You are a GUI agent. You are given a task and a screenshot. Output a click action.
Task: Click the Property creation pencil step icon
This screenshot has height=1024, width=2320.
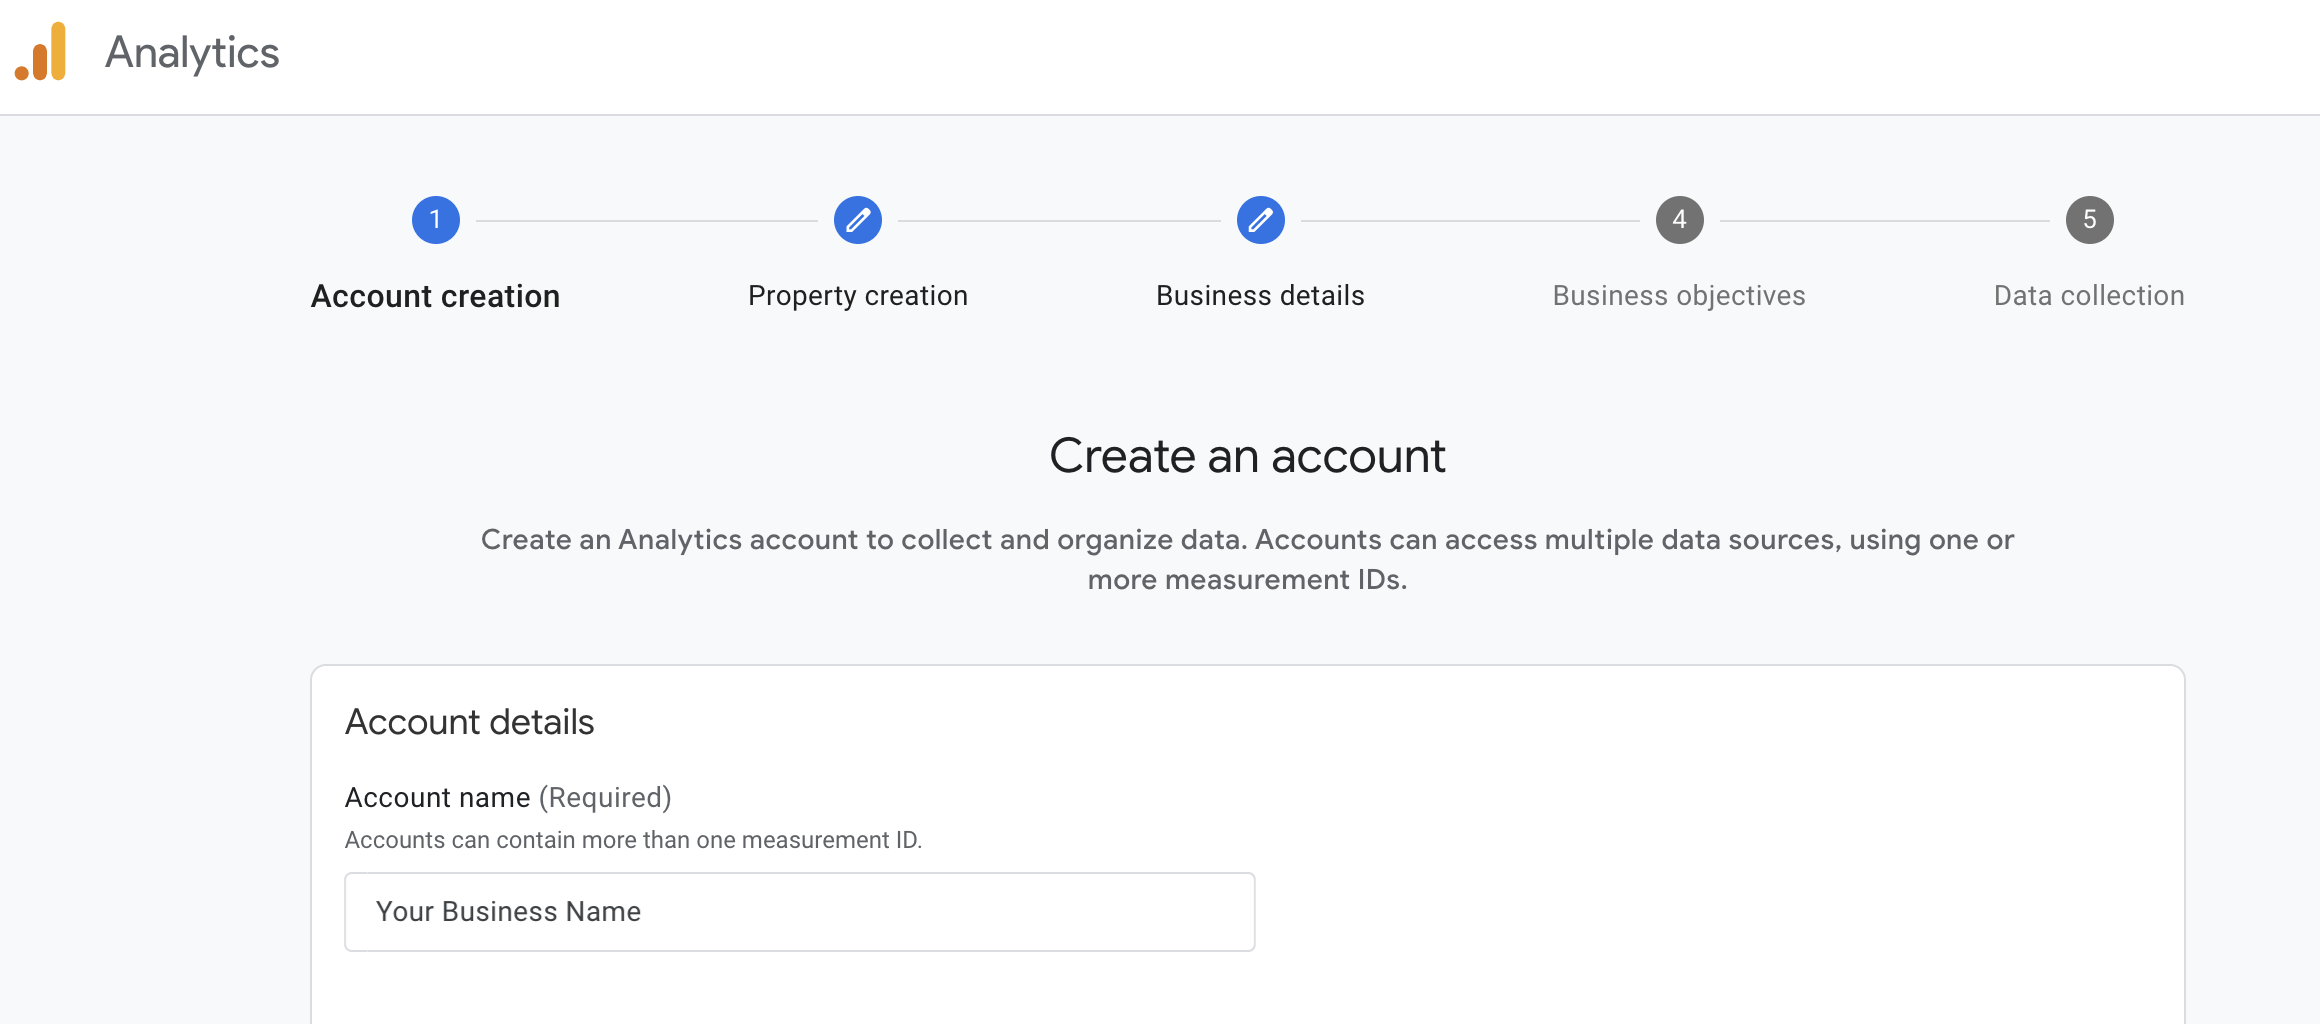coord(858,220)
